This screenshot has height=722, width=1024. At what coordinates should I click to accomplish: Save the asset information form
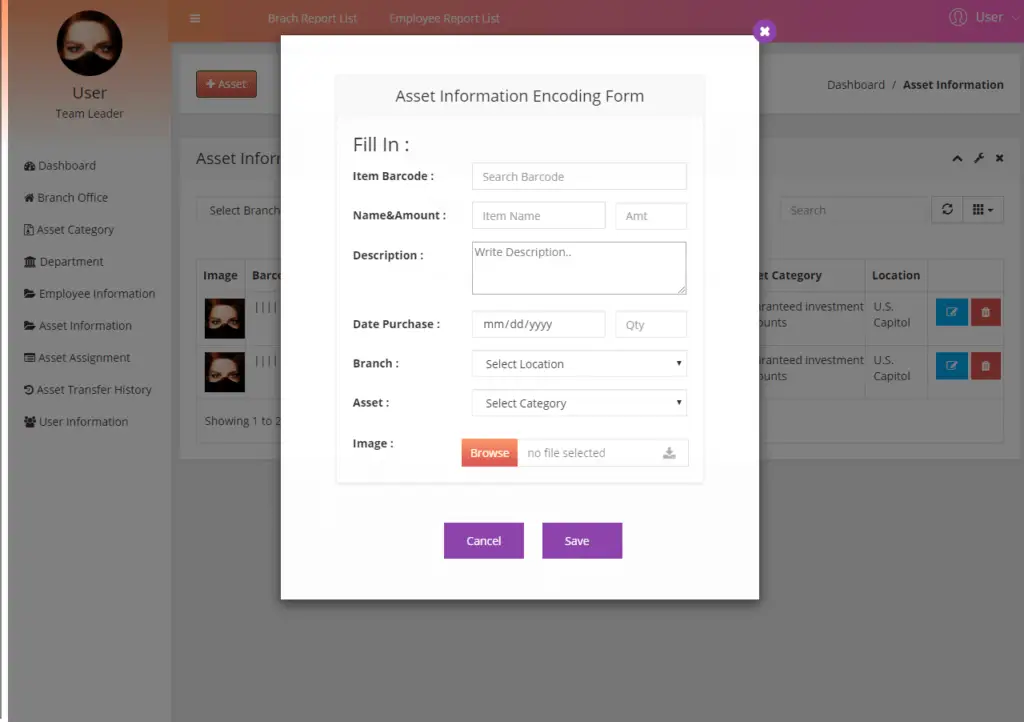(582, 539)
